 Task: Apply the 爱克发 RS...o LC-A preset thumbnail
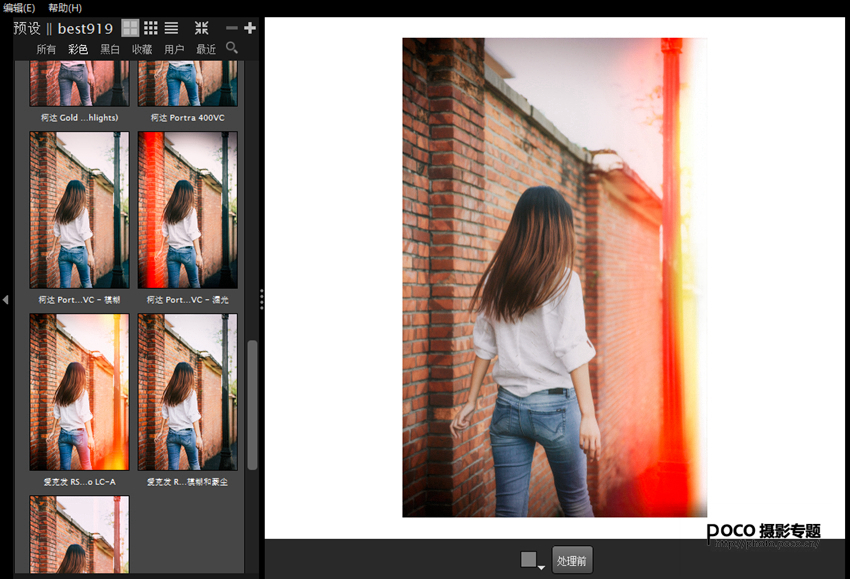coord(80,392)
